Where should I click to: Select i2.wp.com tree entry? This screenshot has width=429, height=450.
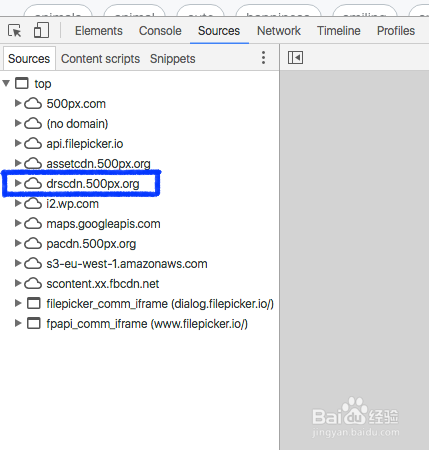(72, 204)
